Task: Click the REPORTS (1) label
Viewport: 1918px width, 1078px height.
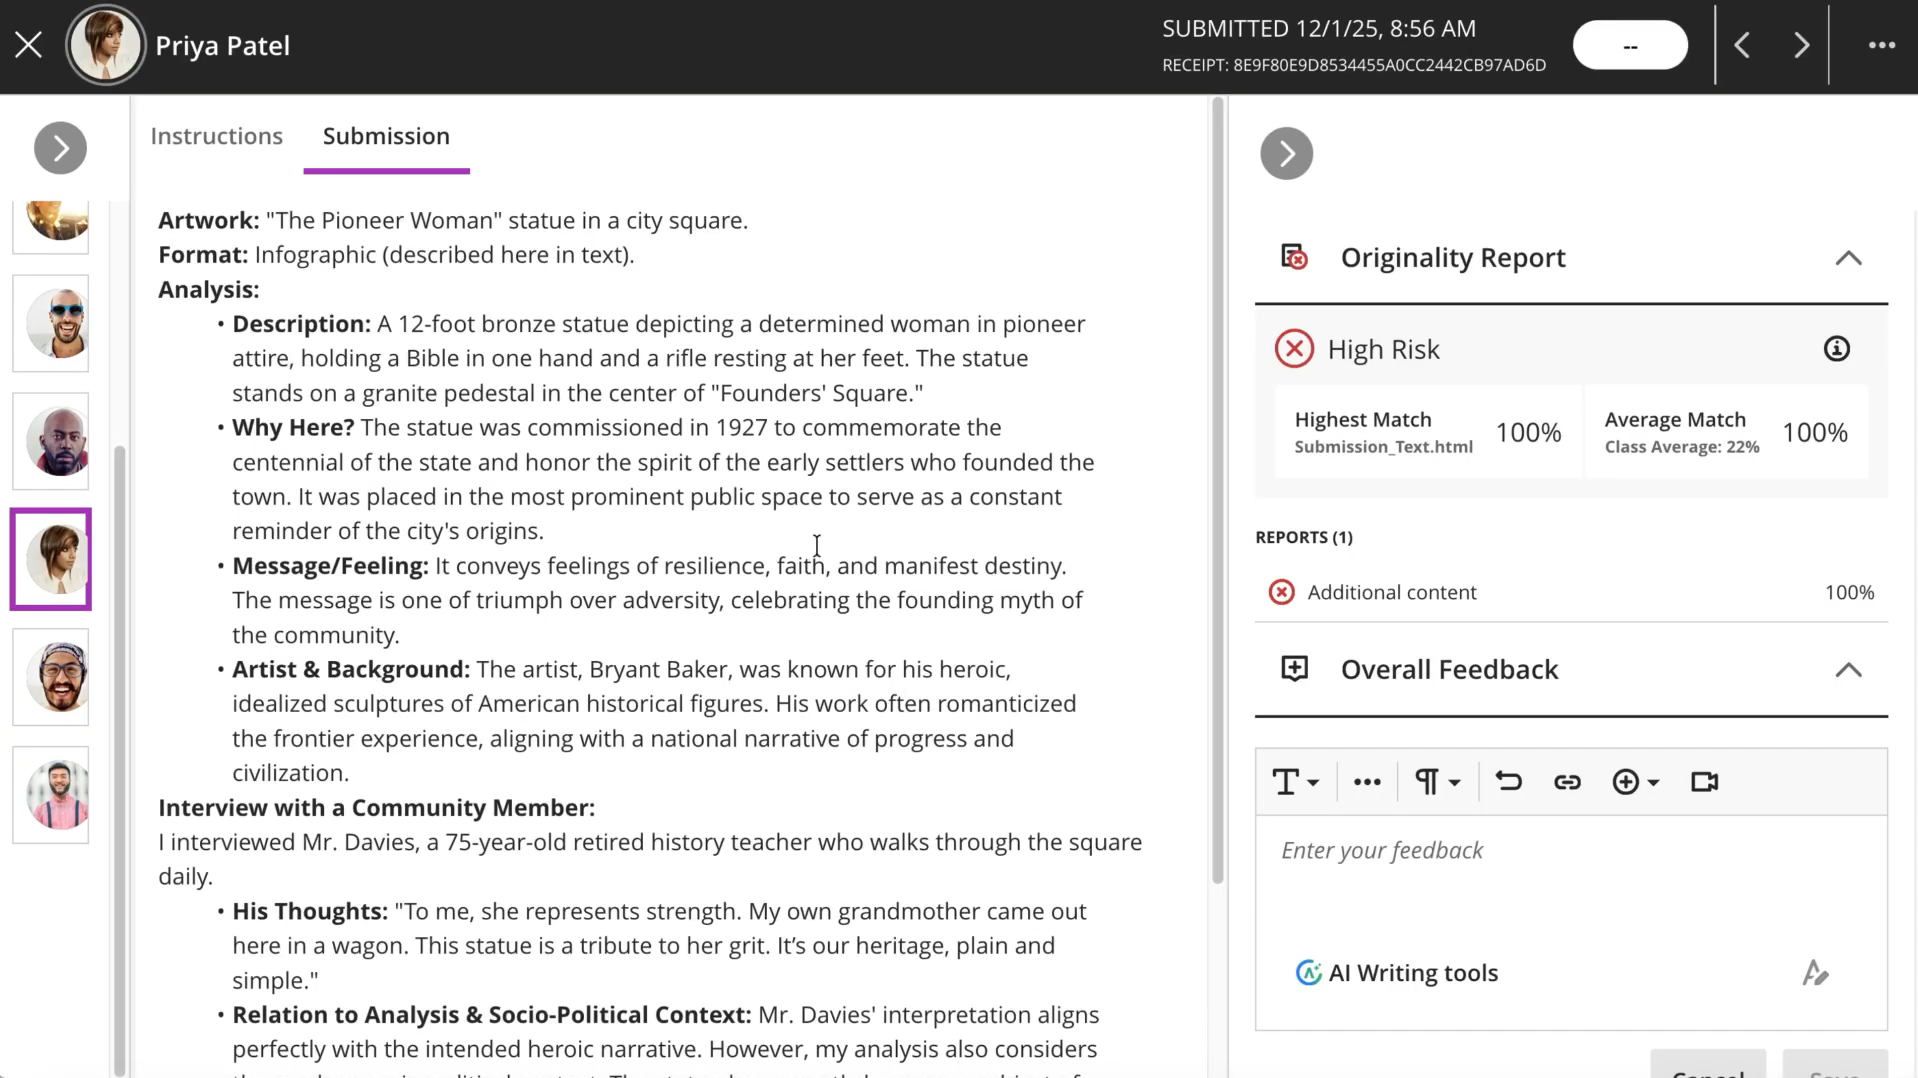Action: click(1304, 537)
